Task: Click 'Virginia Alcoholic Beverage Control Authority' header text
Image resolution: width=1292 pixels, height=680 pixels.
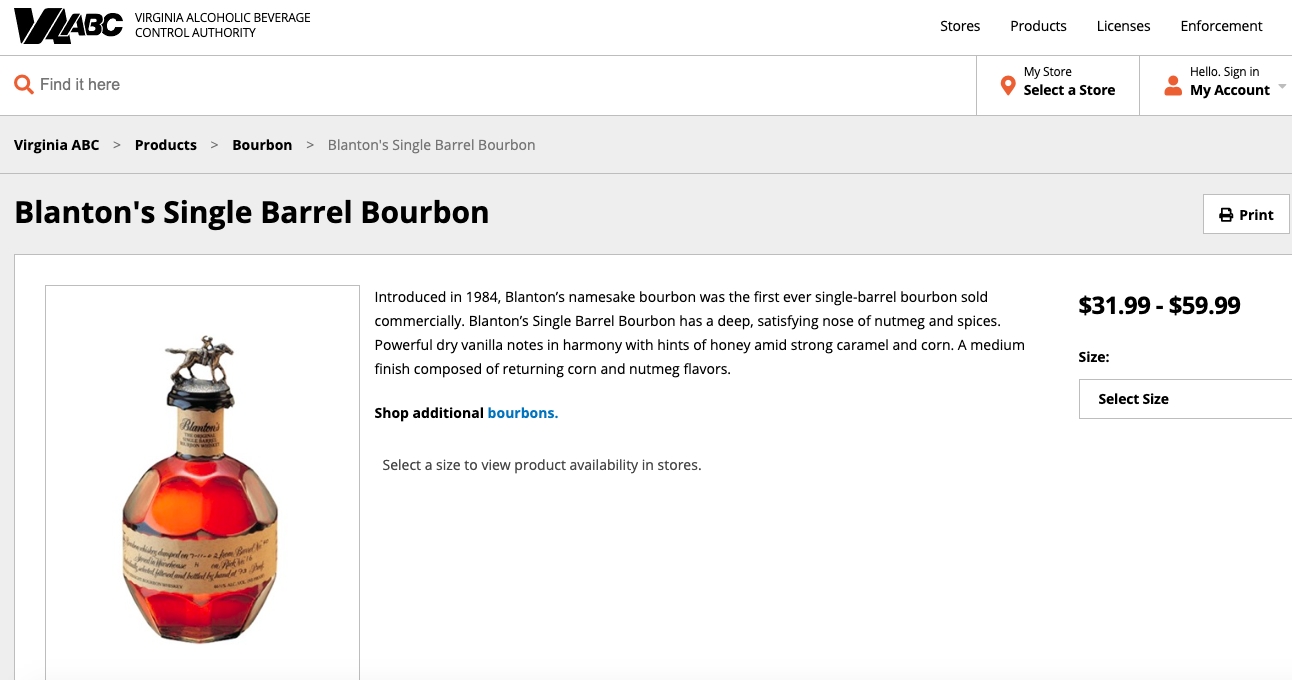Action: [x=223, y=26]
